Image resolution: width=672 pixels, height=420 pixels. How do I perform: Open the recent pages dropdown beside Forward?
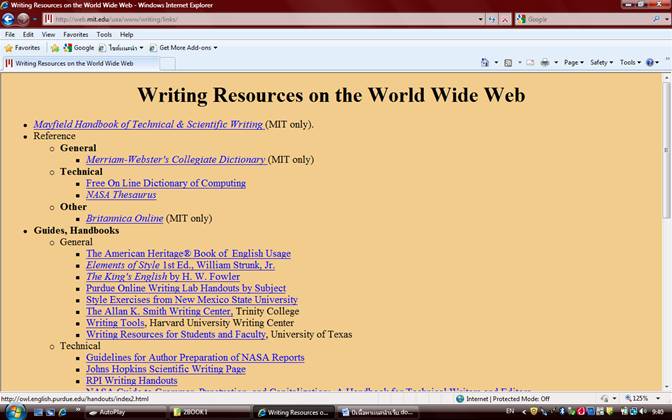pos(35,19)
